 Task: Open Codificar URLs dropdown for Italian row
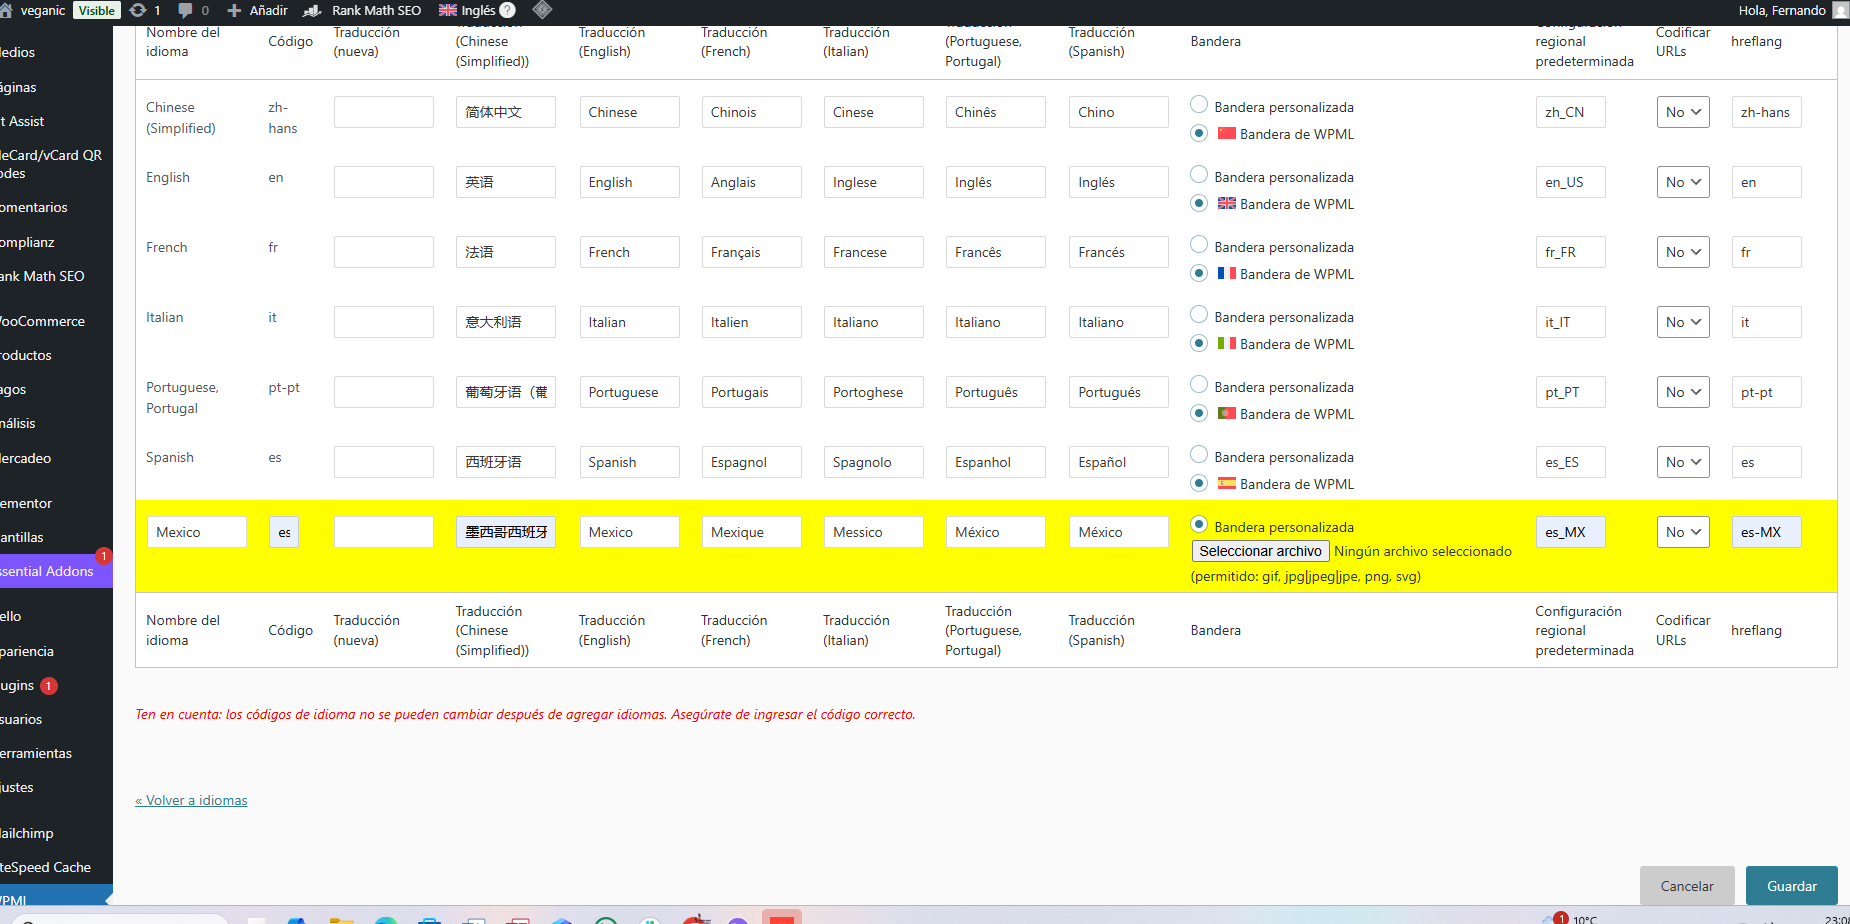click(x=1683, y=322)
